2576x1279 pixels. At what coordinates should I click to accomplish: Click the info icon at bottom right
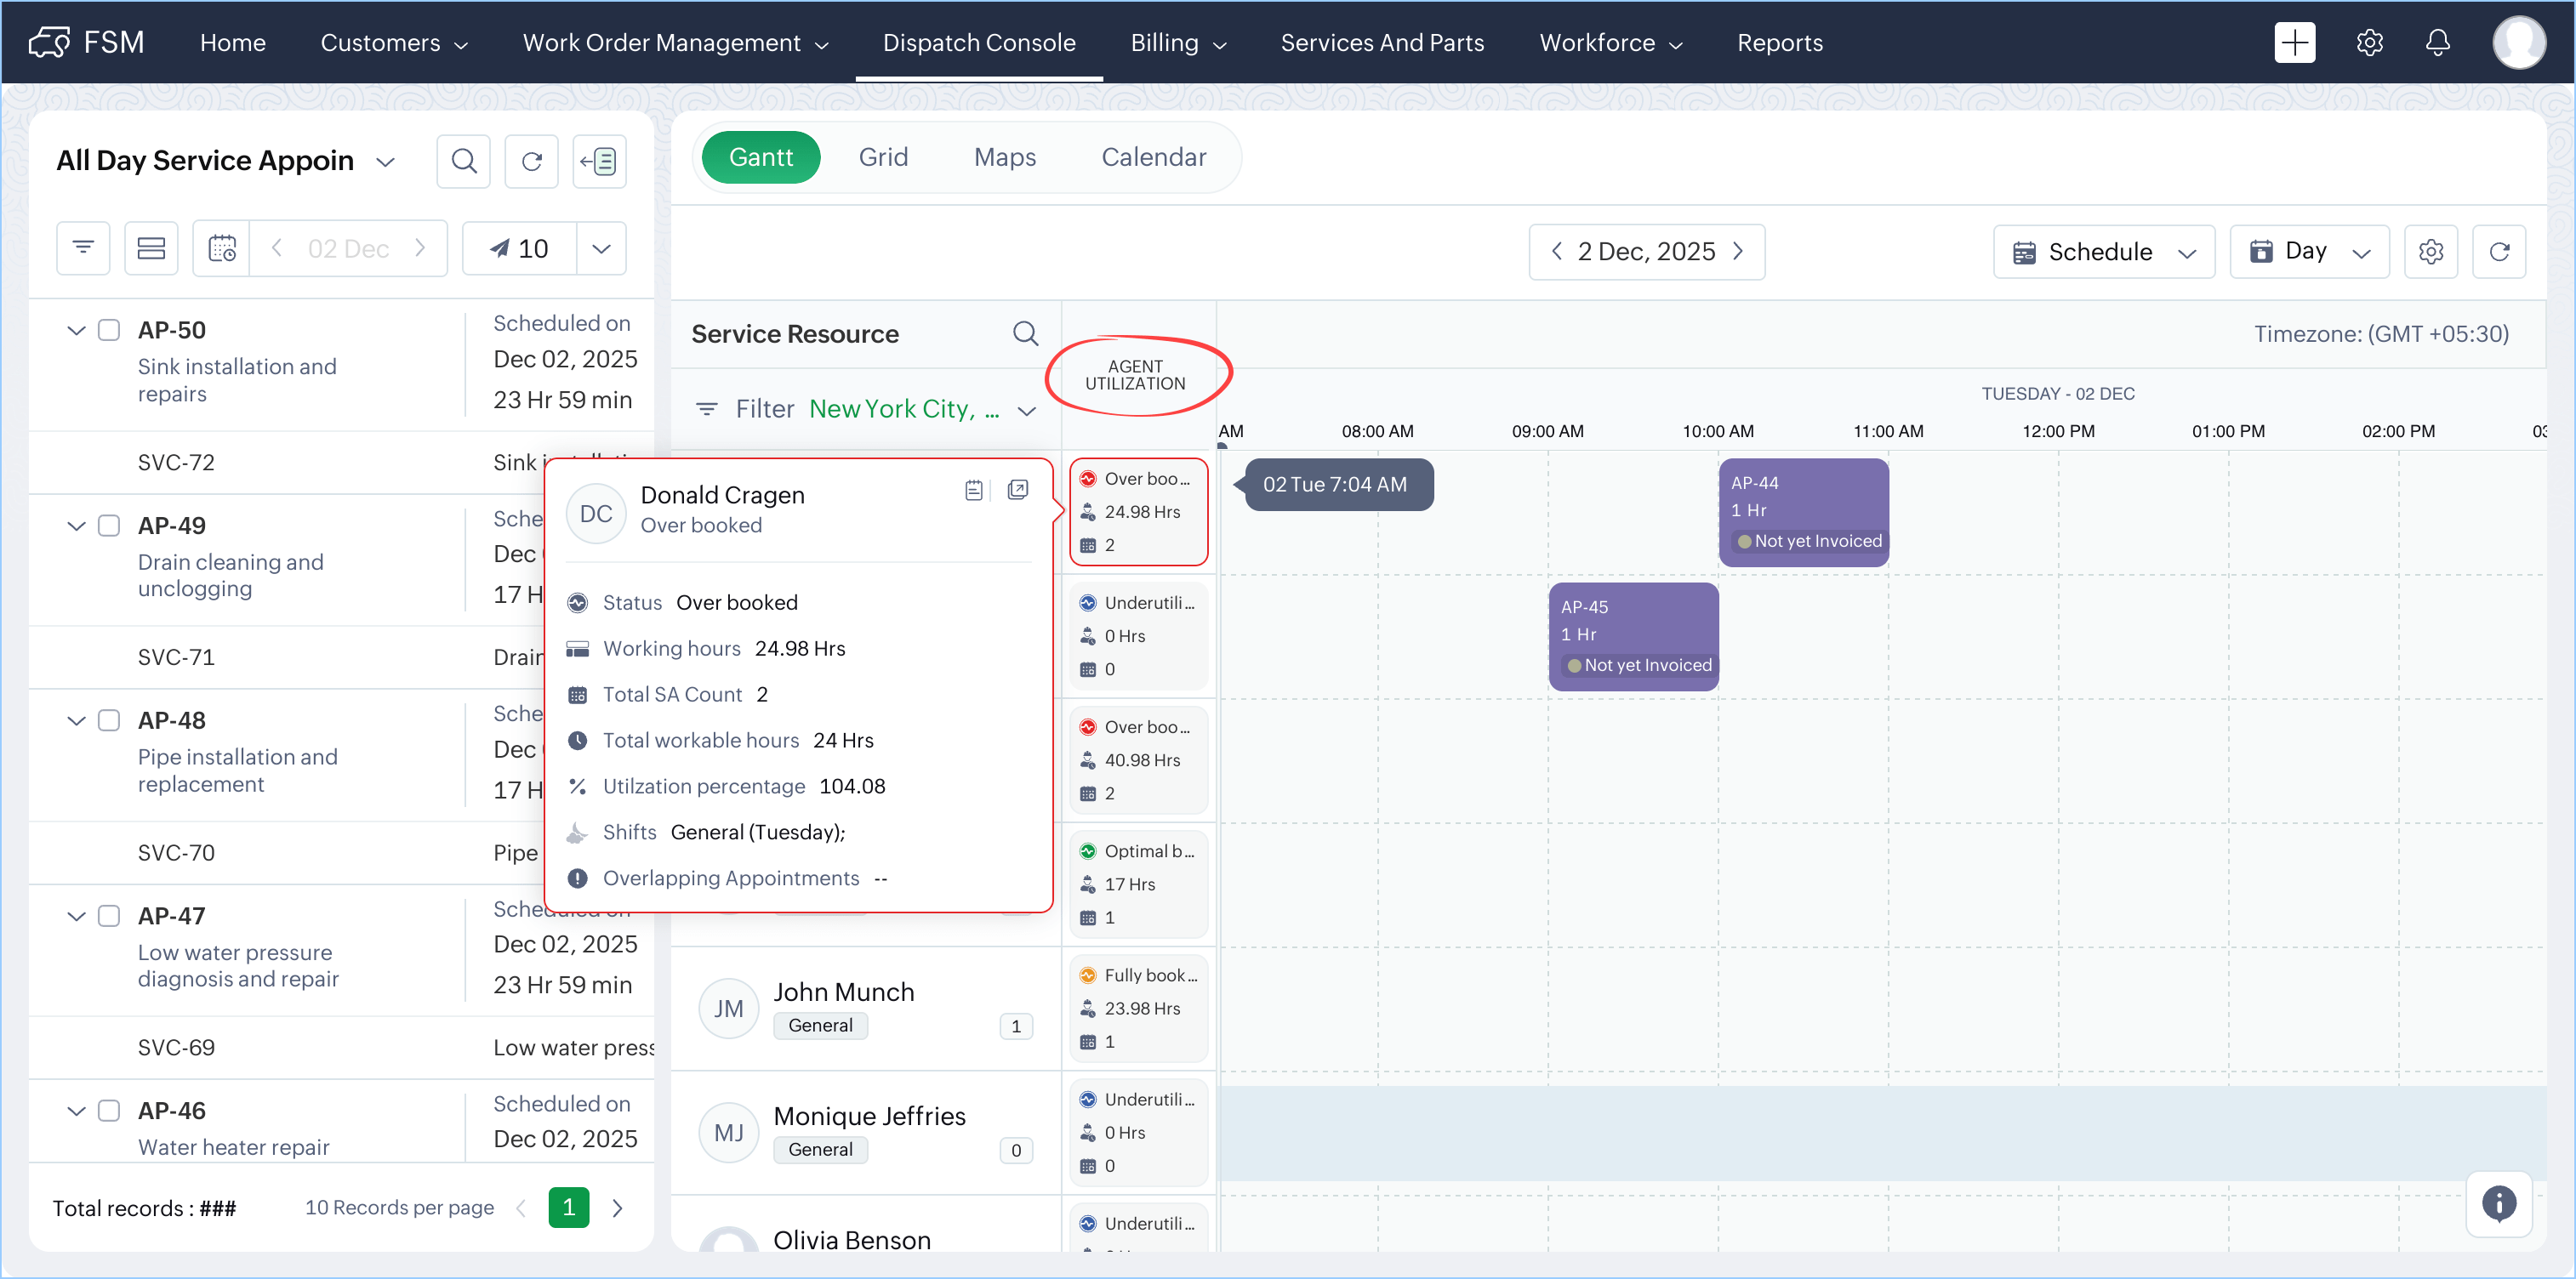coord(2498,1203)
